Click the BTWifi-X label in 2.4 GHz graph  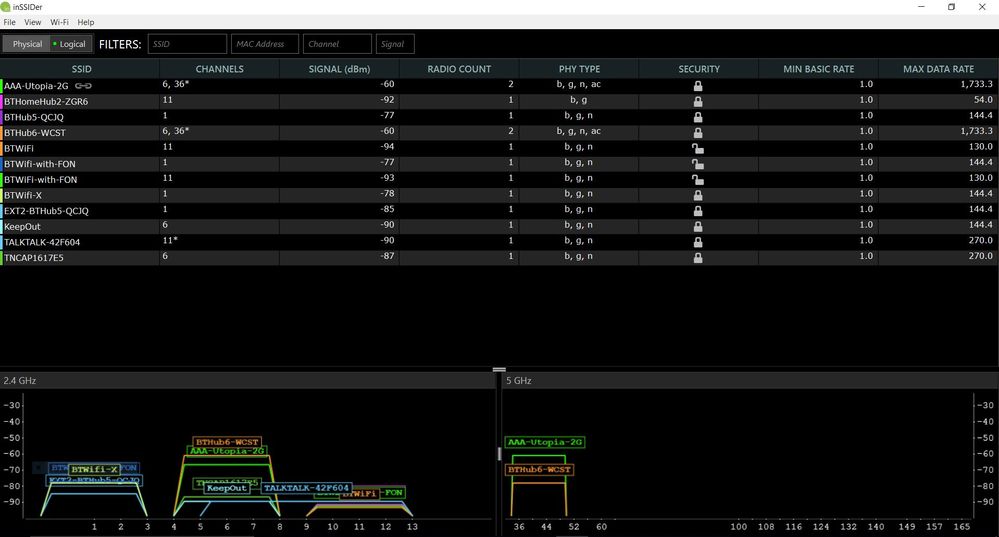tap(94, 469)
